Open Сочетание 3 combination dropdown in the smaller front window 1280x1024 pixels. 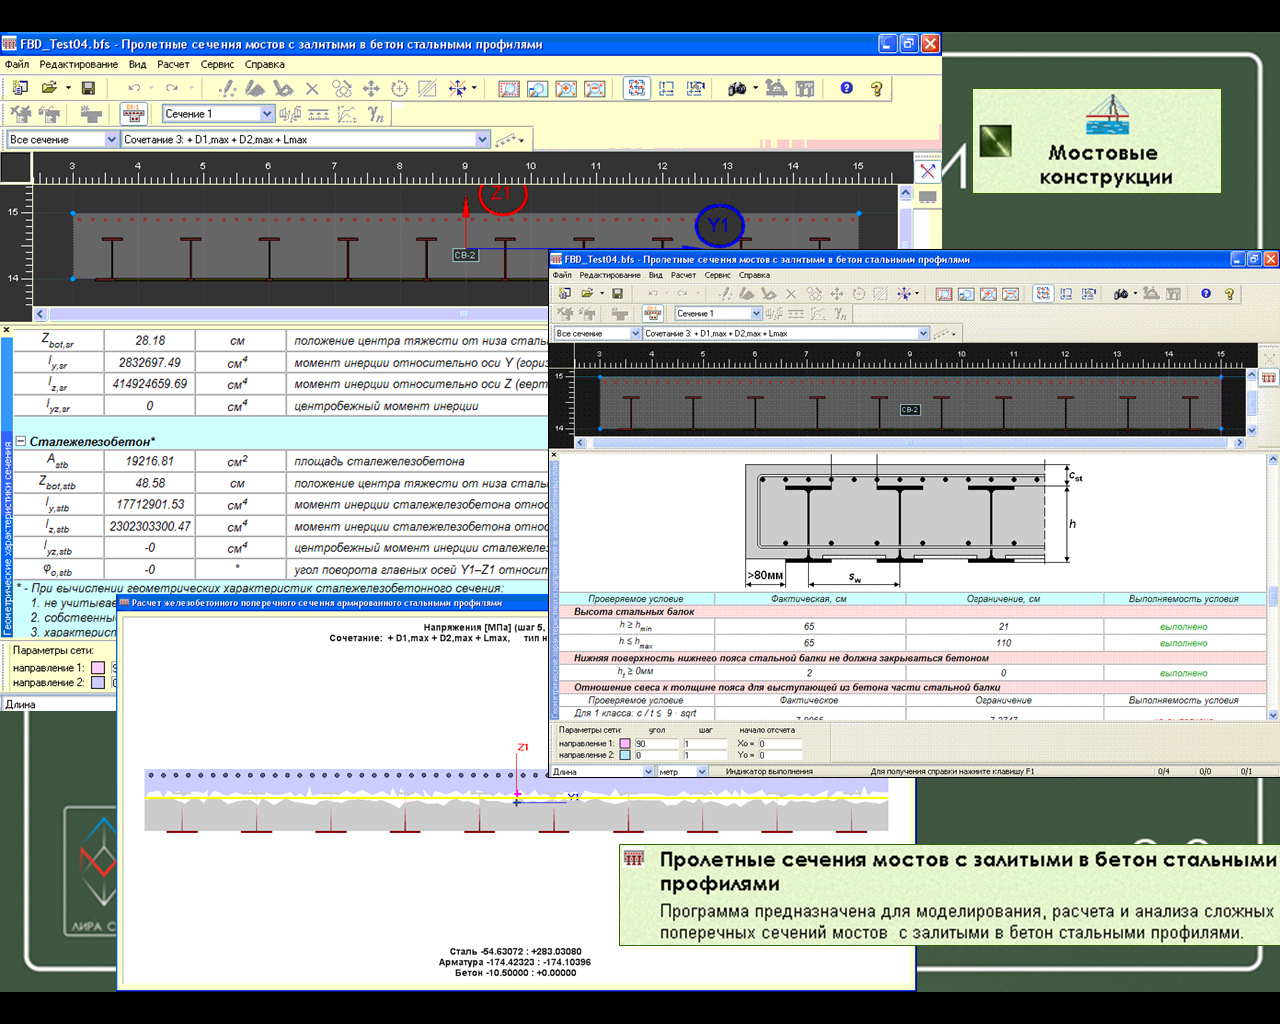click(x=922, y=333)
